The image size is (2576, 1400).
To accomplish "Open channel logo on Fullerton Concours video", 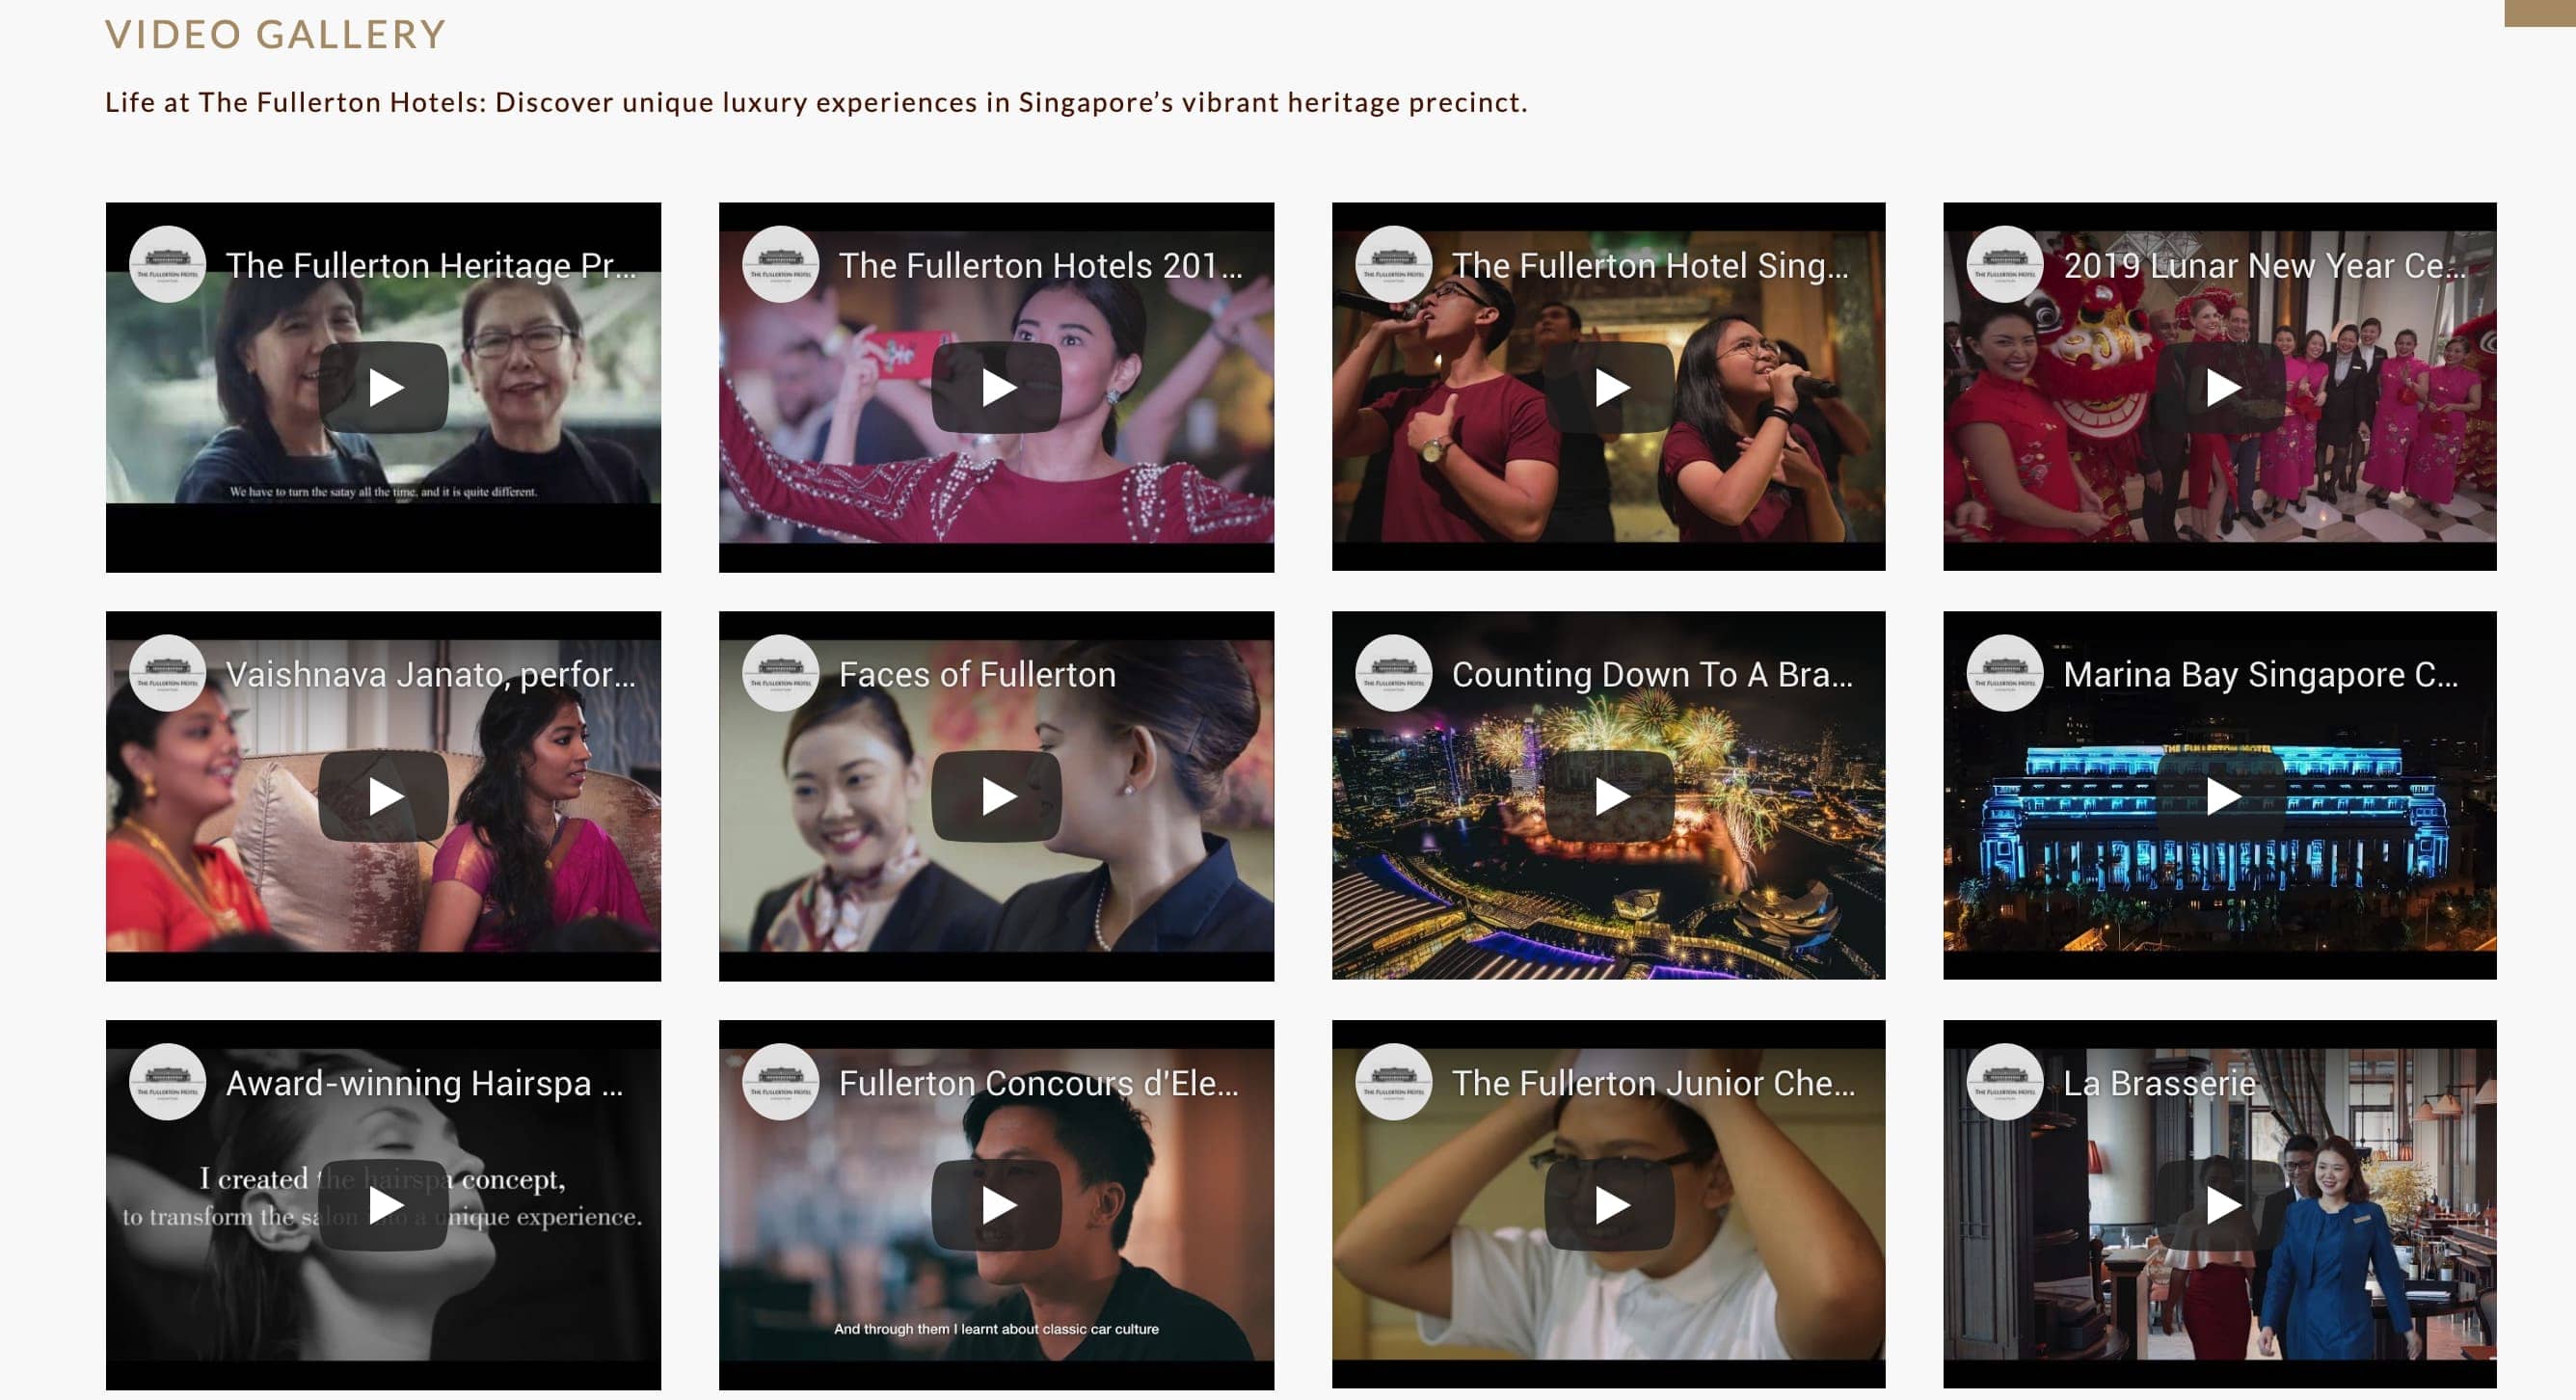I will pyautogui.click(x=780, y=1083).
